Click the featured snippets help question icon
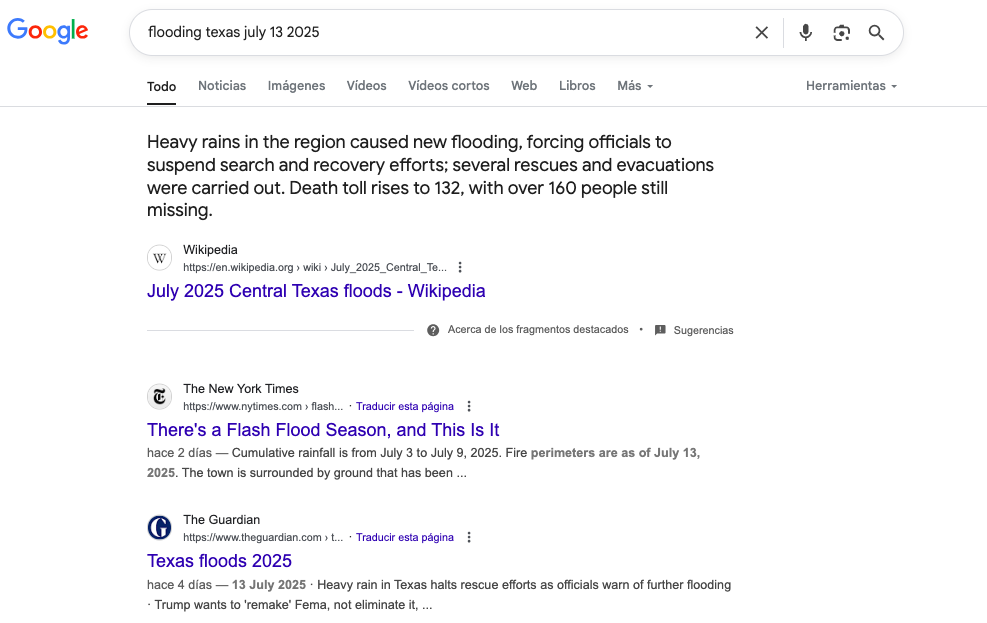 pos(433,330)
